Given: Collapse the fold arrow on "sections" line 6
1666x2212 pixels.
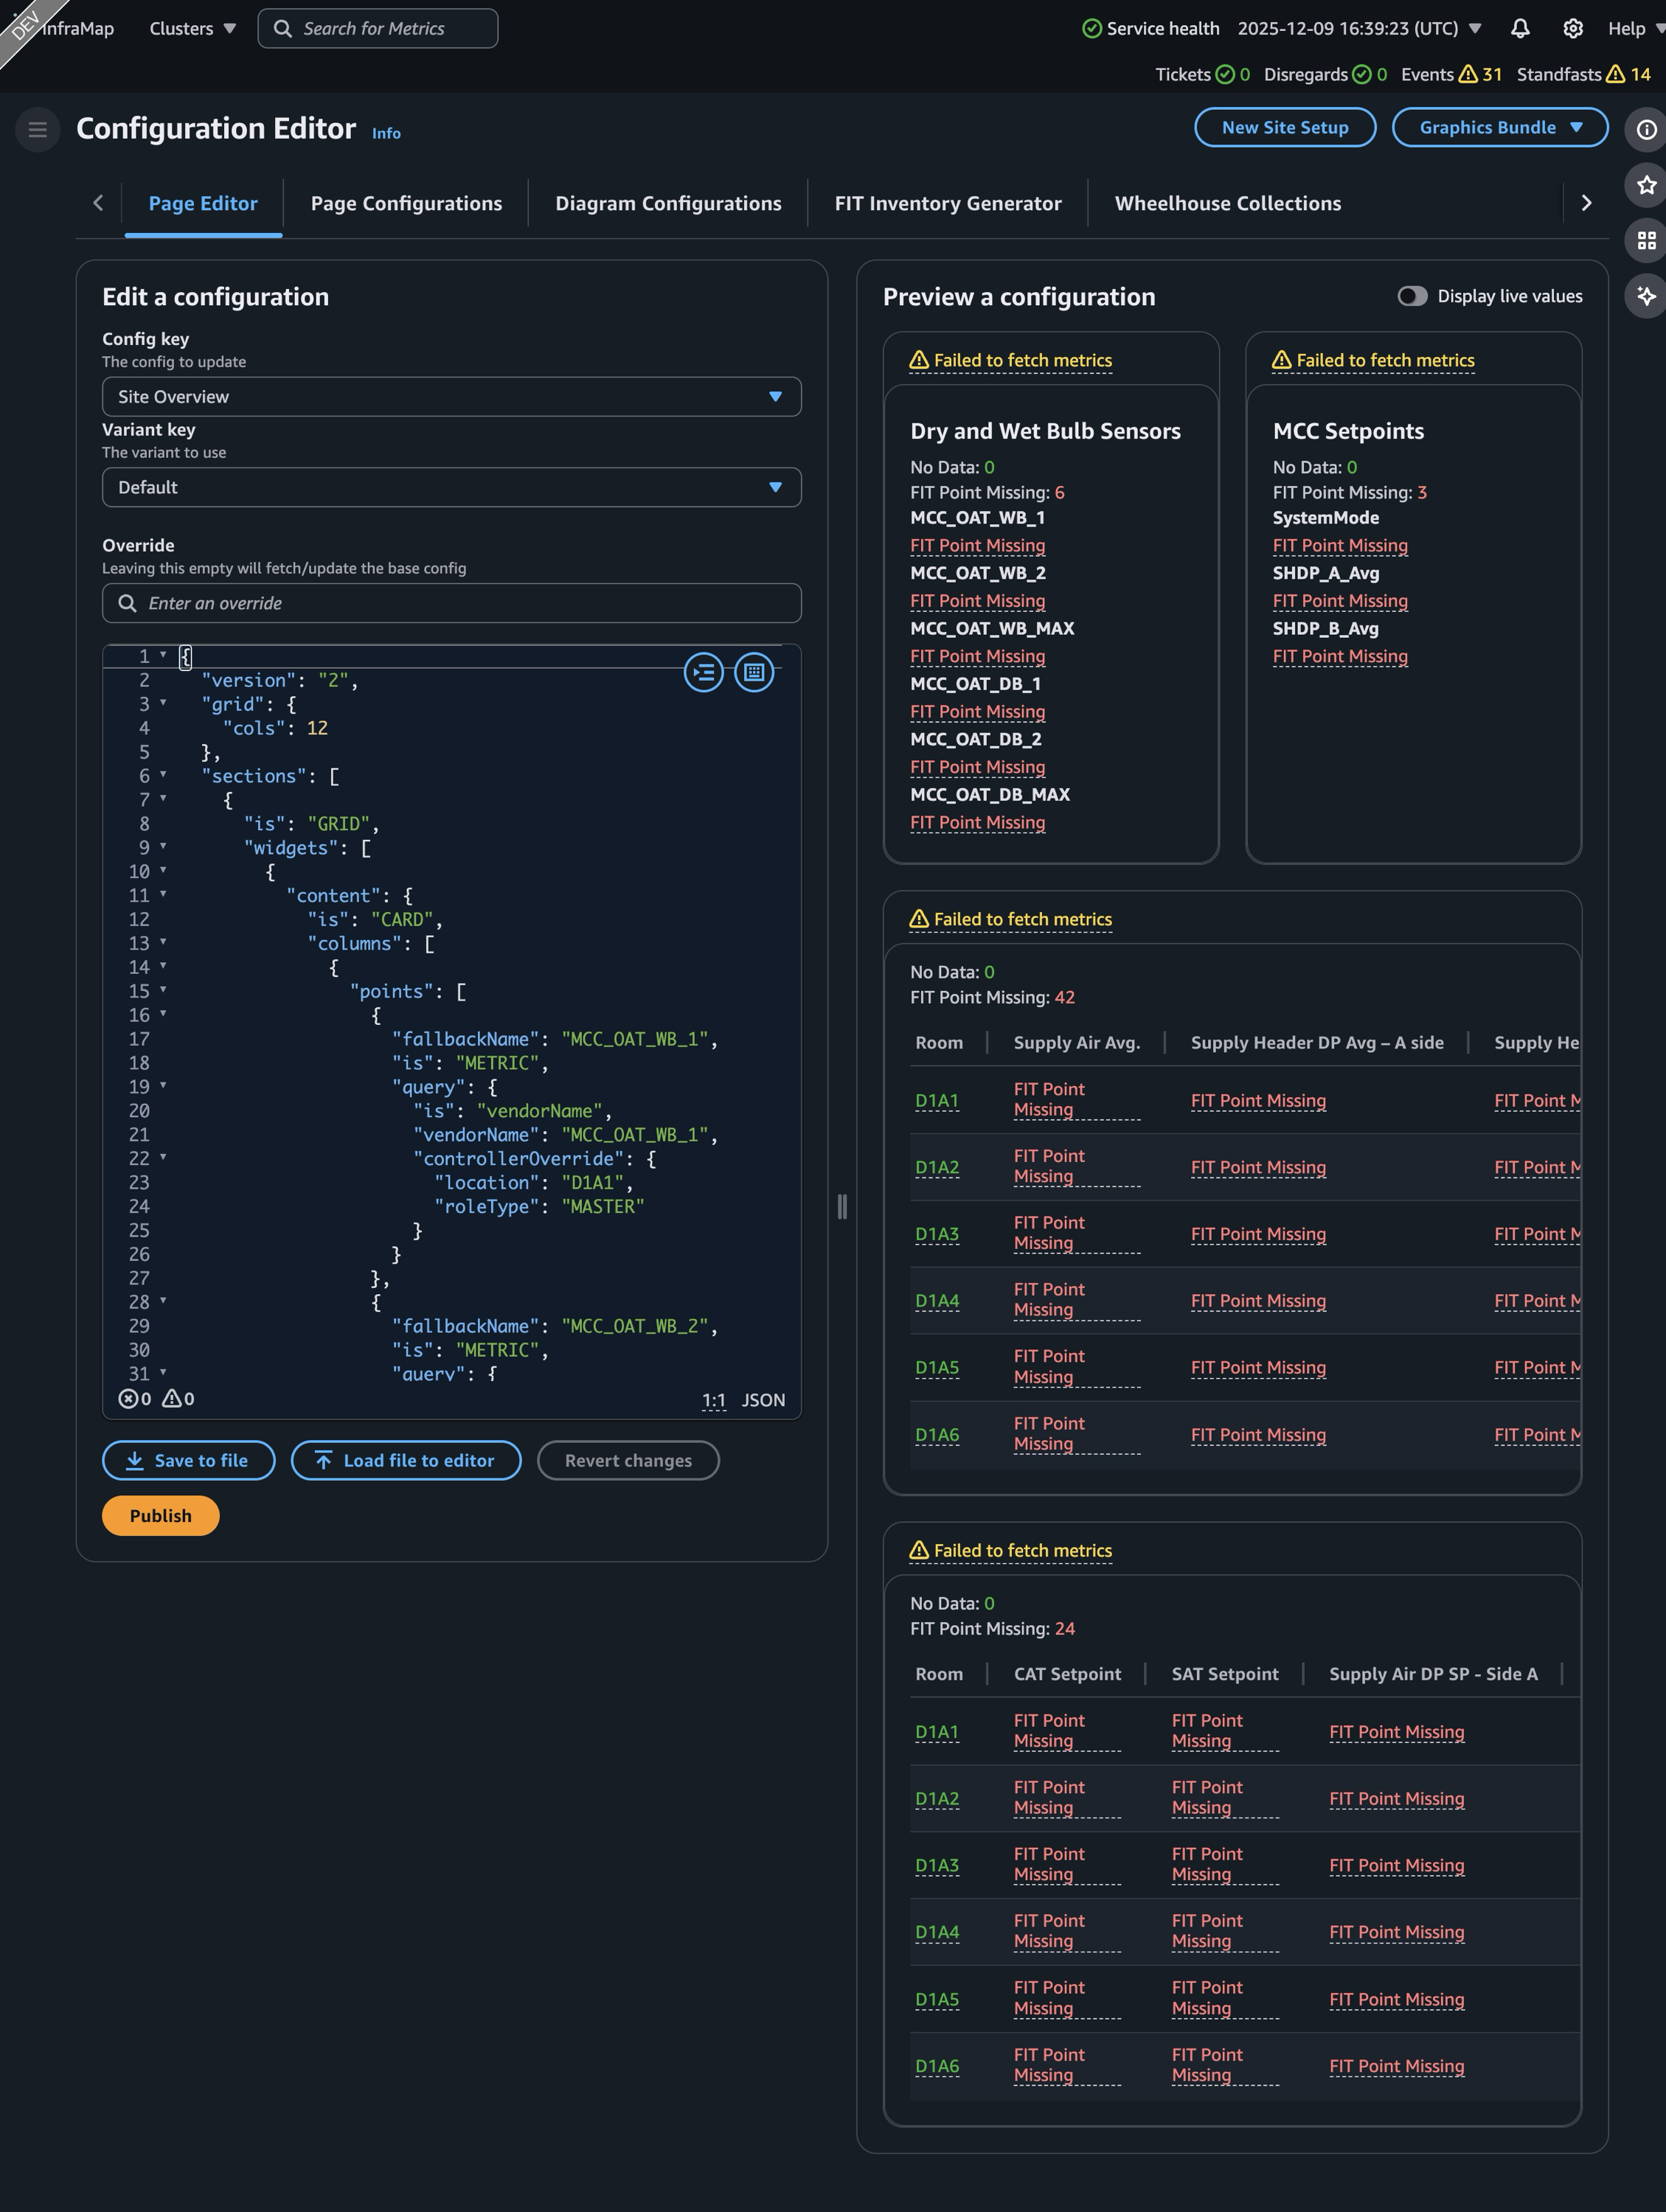Looking at the screenshot, I should (x=163, y=775).
